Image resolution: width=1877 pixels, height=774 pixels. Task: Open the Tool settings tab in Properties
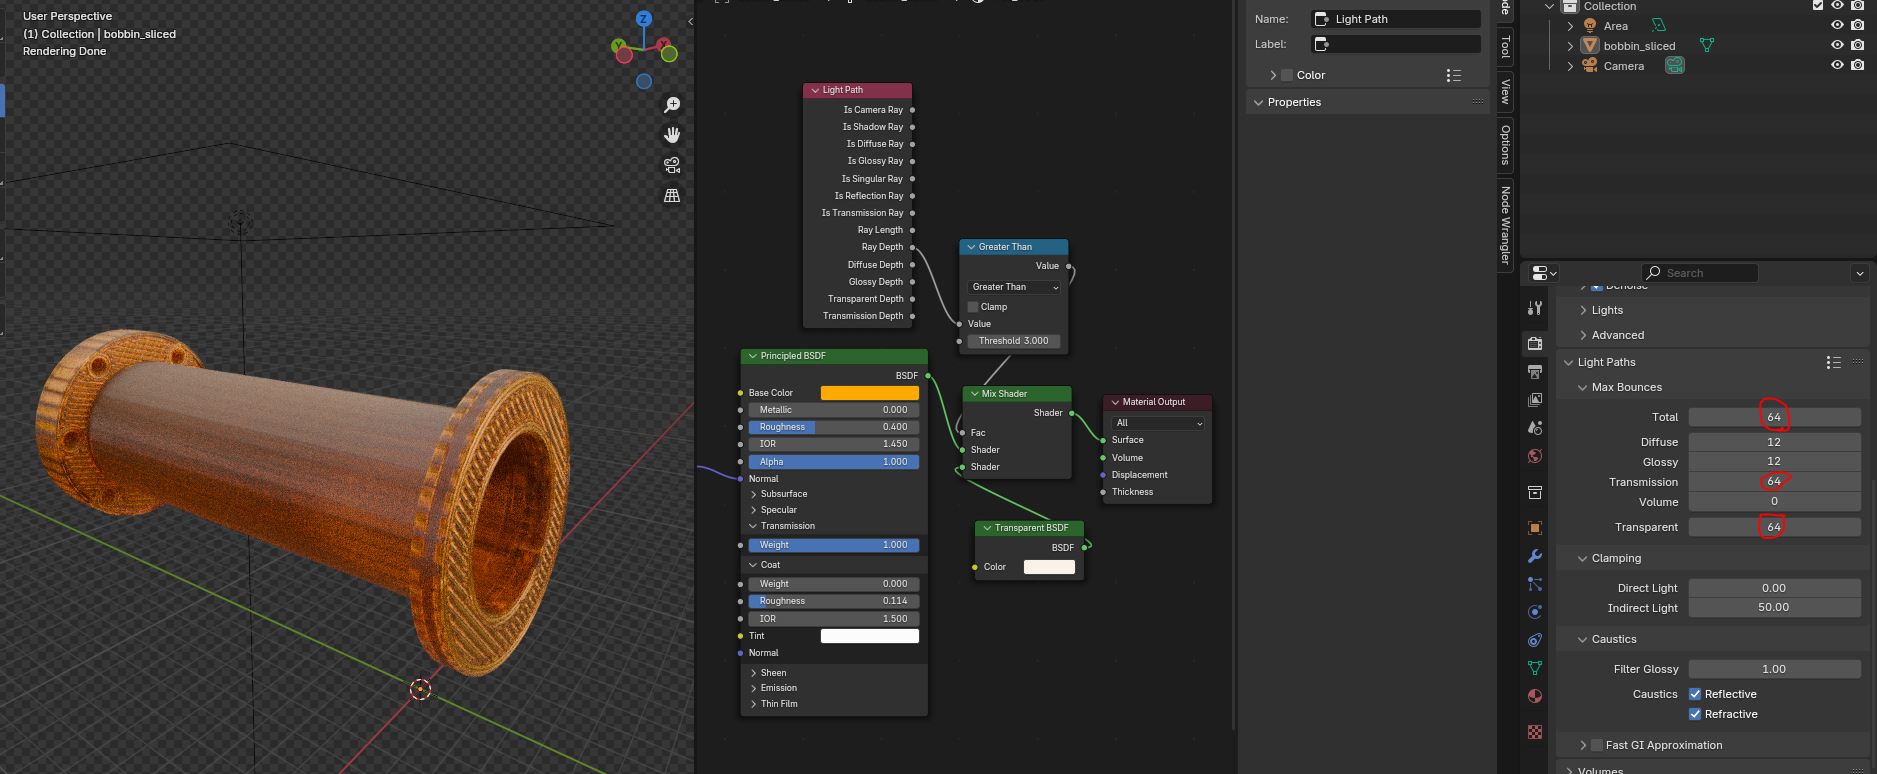(1535, 308)
